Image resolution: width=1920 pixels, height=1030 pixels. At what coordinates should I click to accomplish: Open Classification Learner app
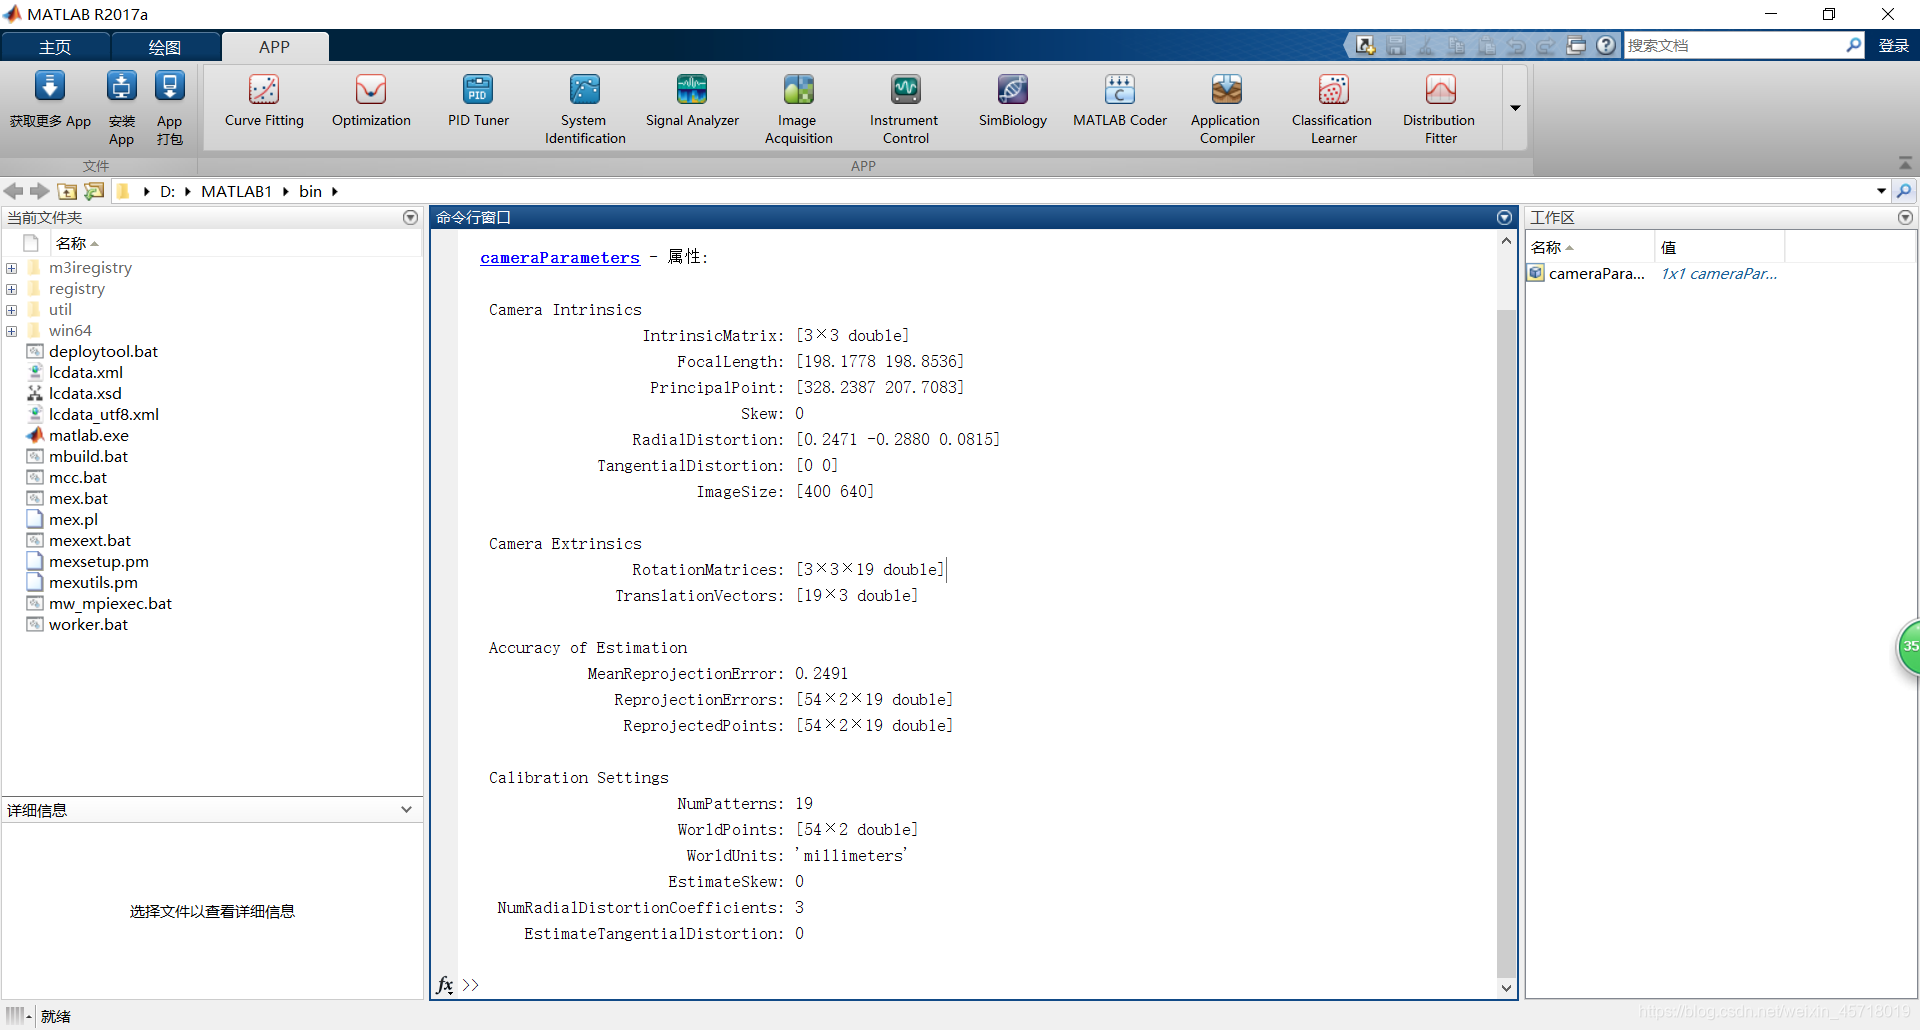click(1333, 109)
